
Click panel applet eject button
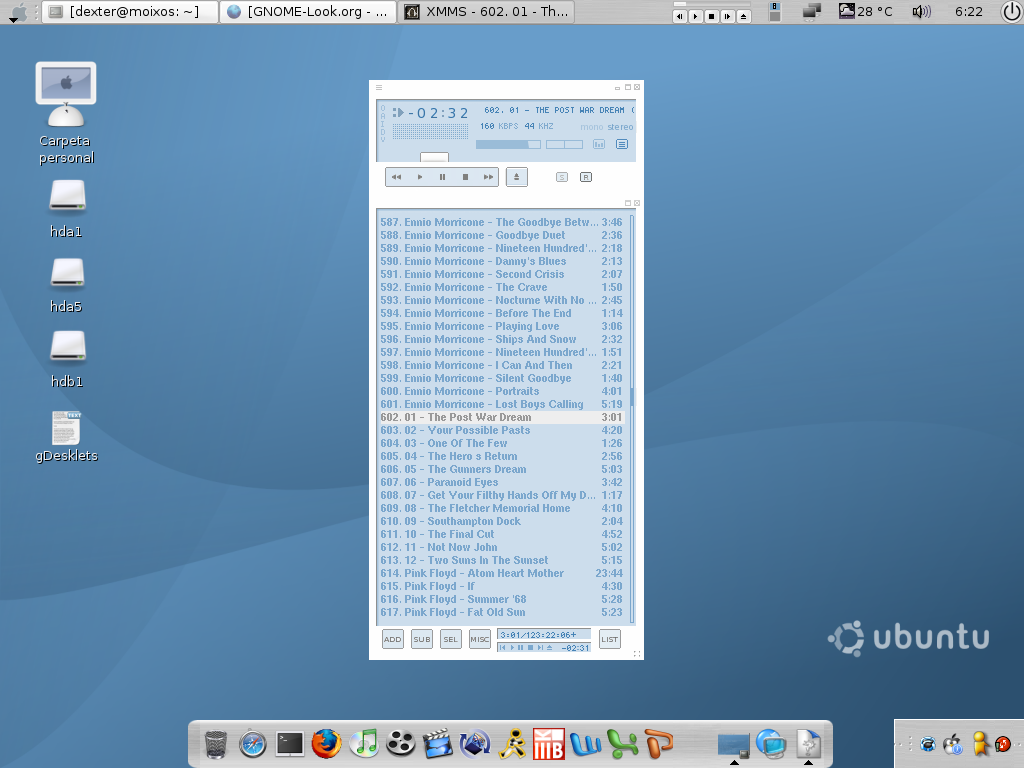743,16
